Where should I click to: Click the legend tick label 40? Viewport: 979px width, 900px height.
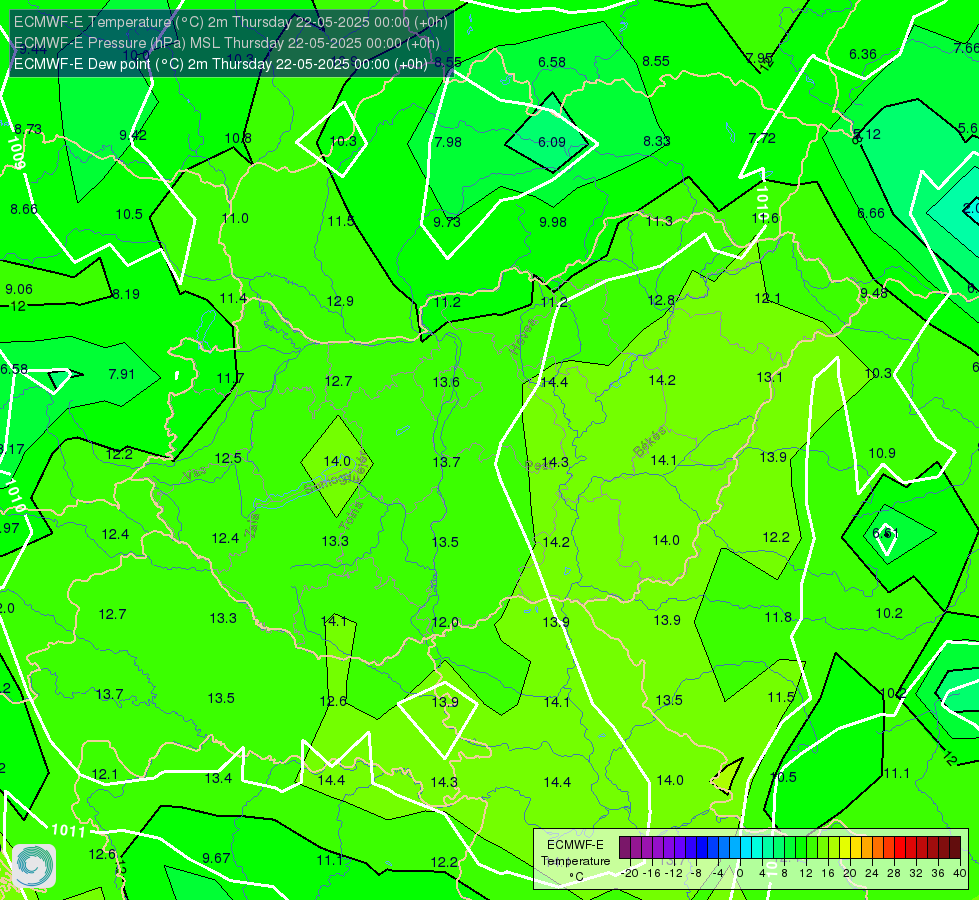960,873
